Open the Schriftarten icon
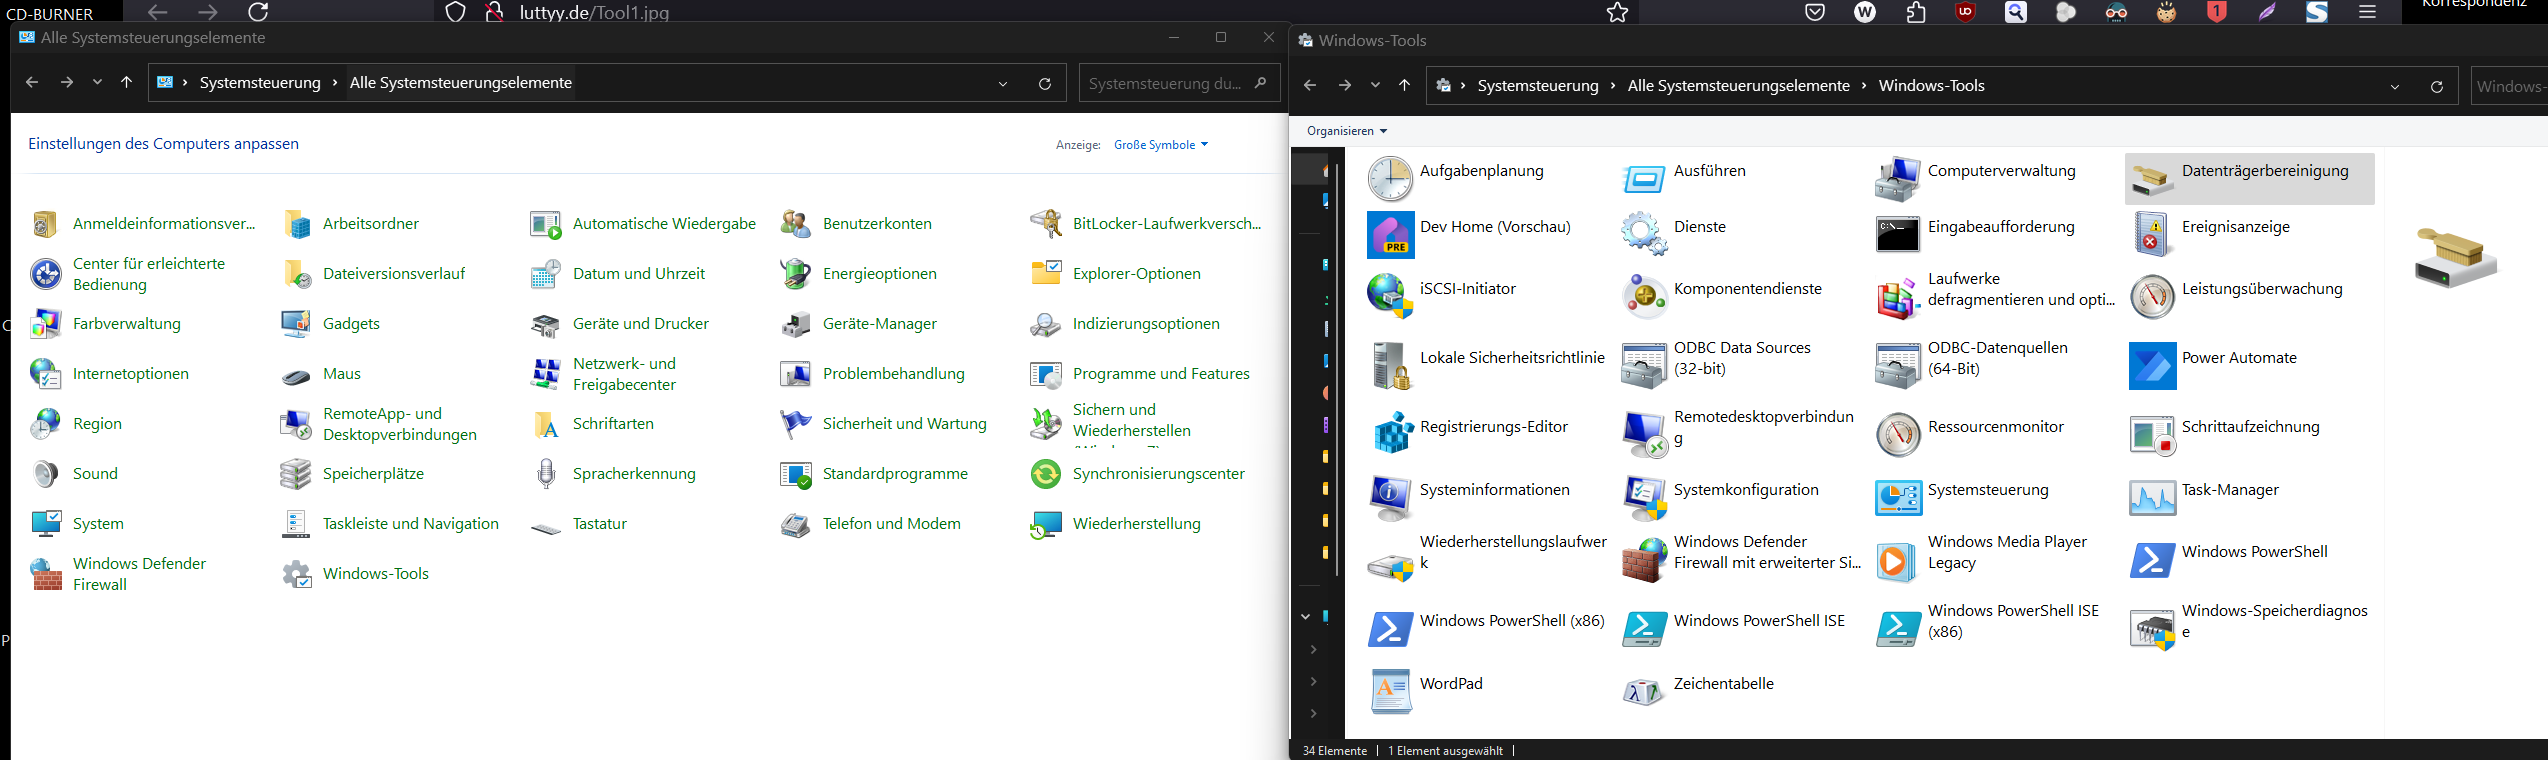Screen dimensions: 2548x760 pos(546,424)
